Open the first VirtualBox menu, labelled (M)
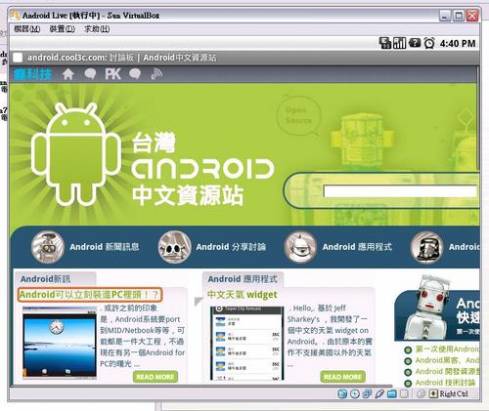Image resolution: width=489 pixels, height=411 pixels. pyautogui.click(x=27, y=29)
